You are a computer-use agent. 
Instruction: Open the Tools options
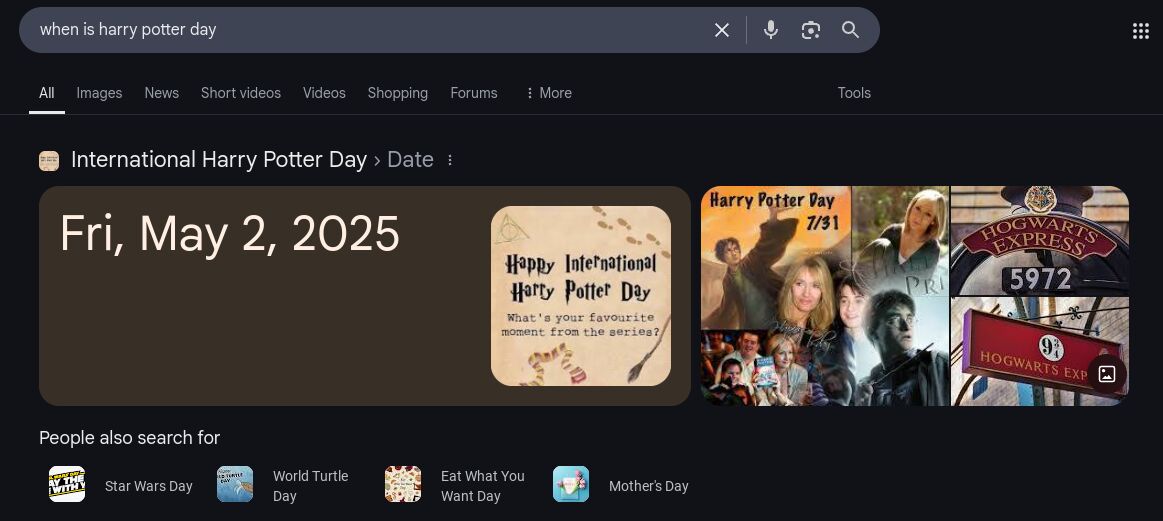click(x=854, y=94)
